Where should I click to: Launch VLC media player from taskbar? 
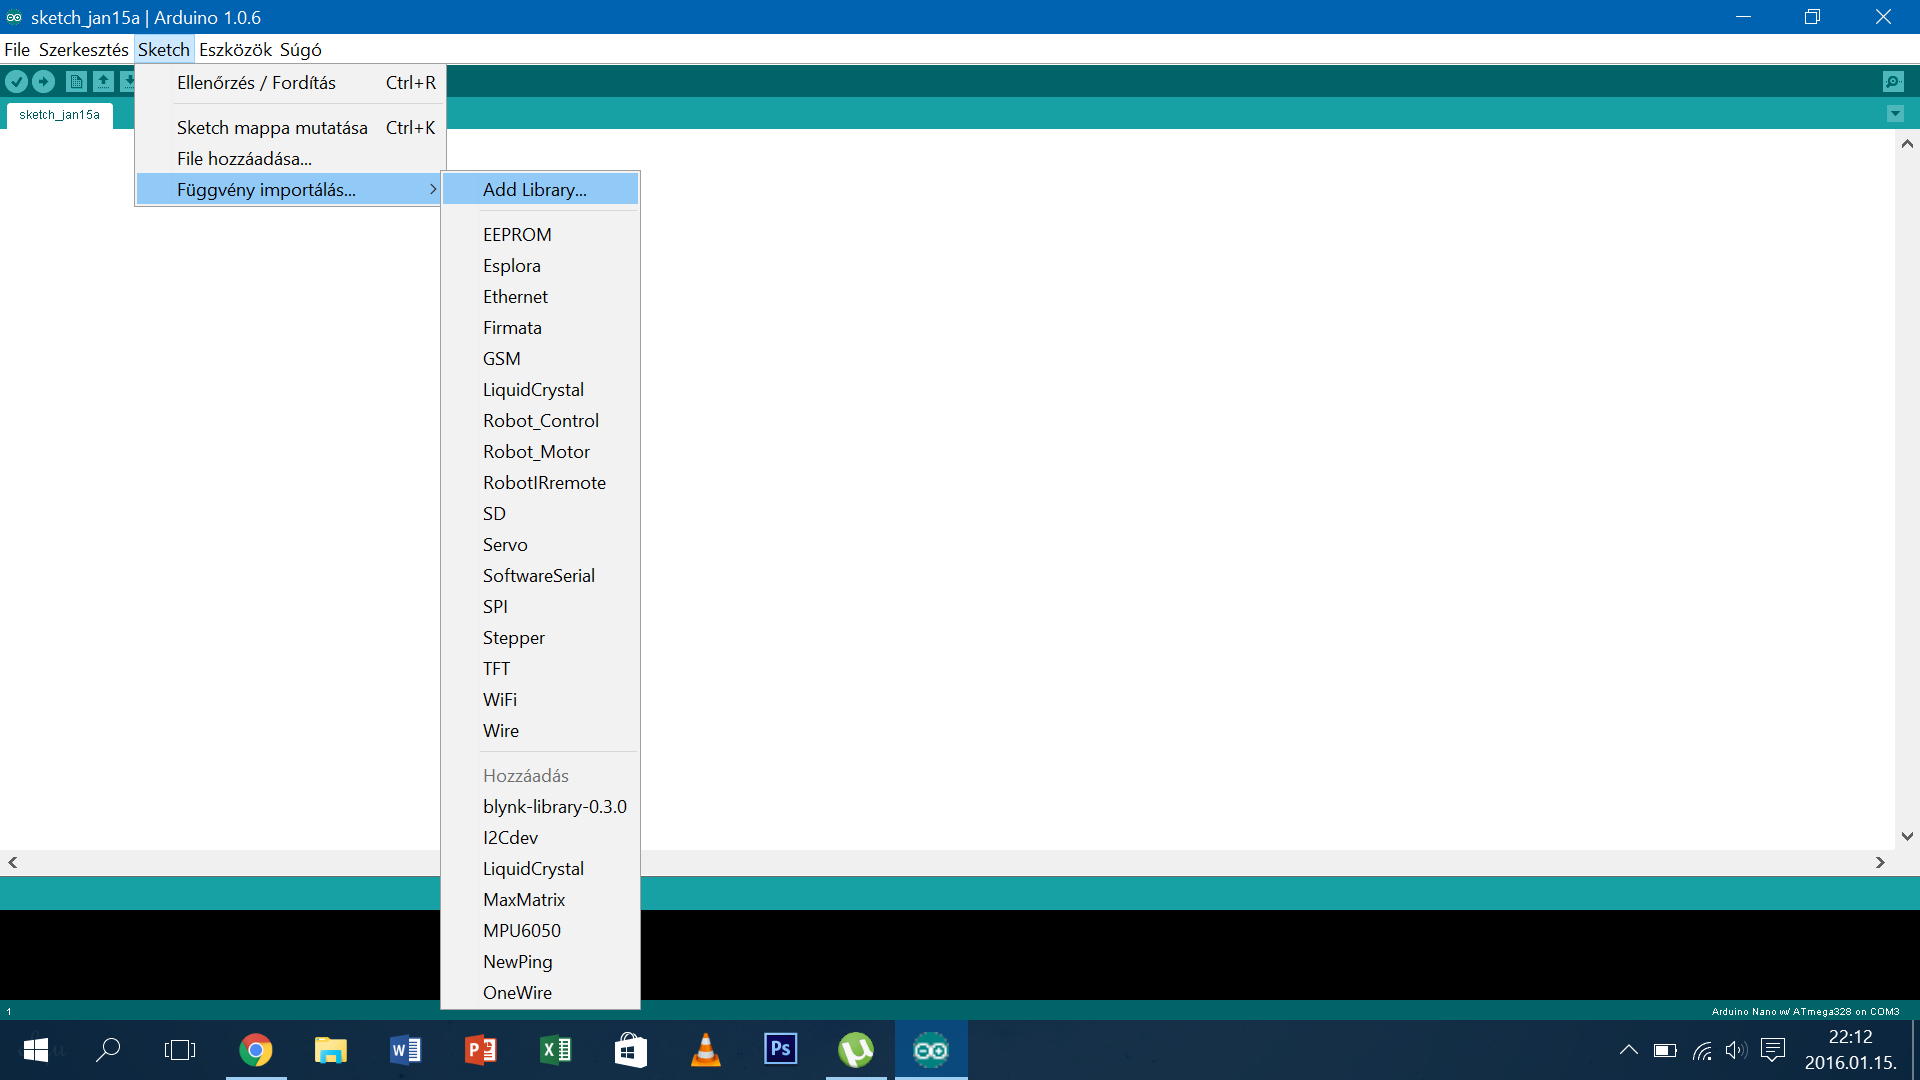coord(705,1049)
